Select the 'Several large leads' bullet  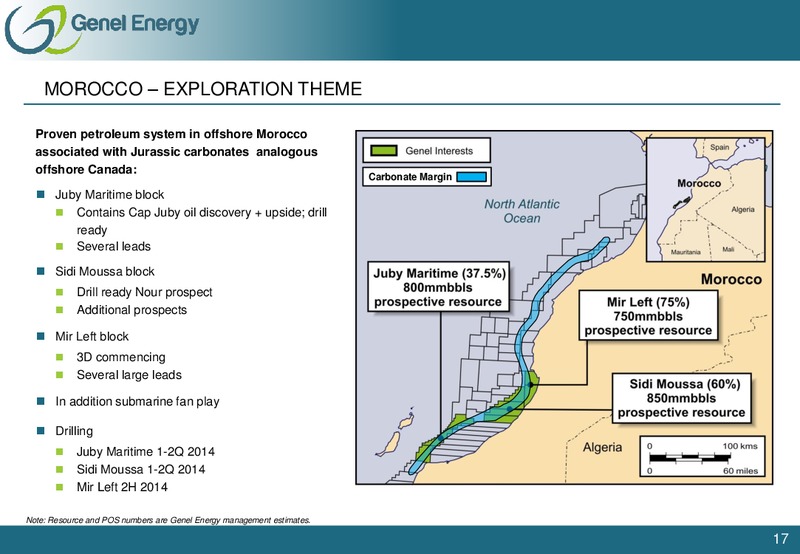point(129,375)
